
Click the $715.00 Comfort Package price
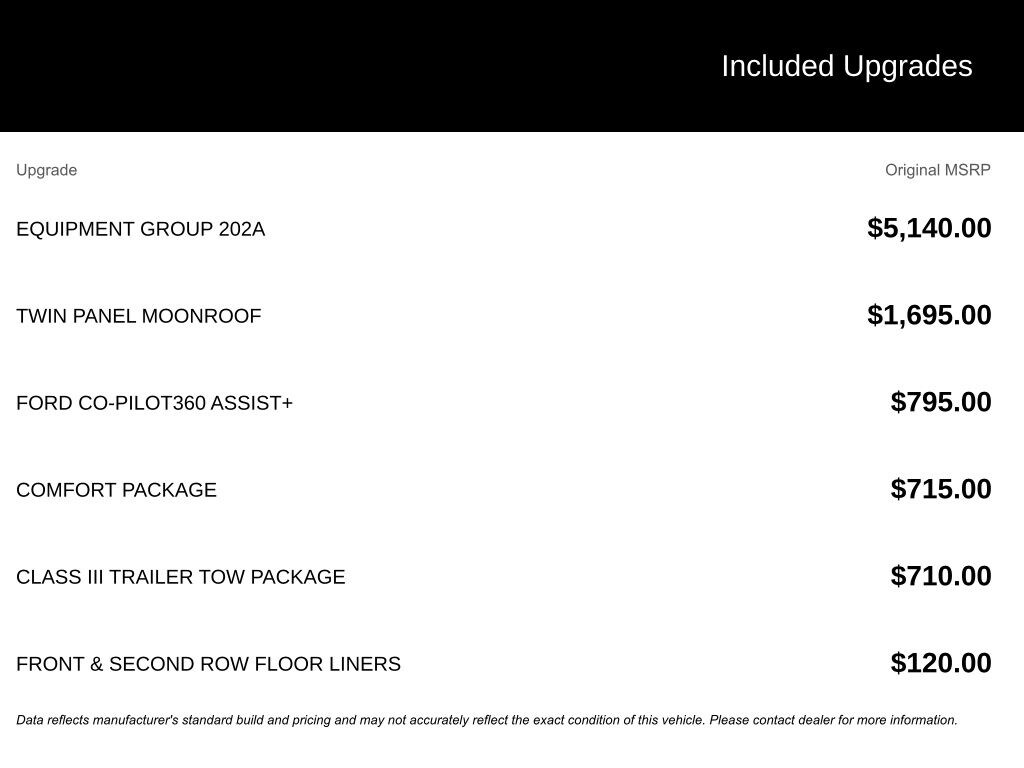[x=941, y=489]
